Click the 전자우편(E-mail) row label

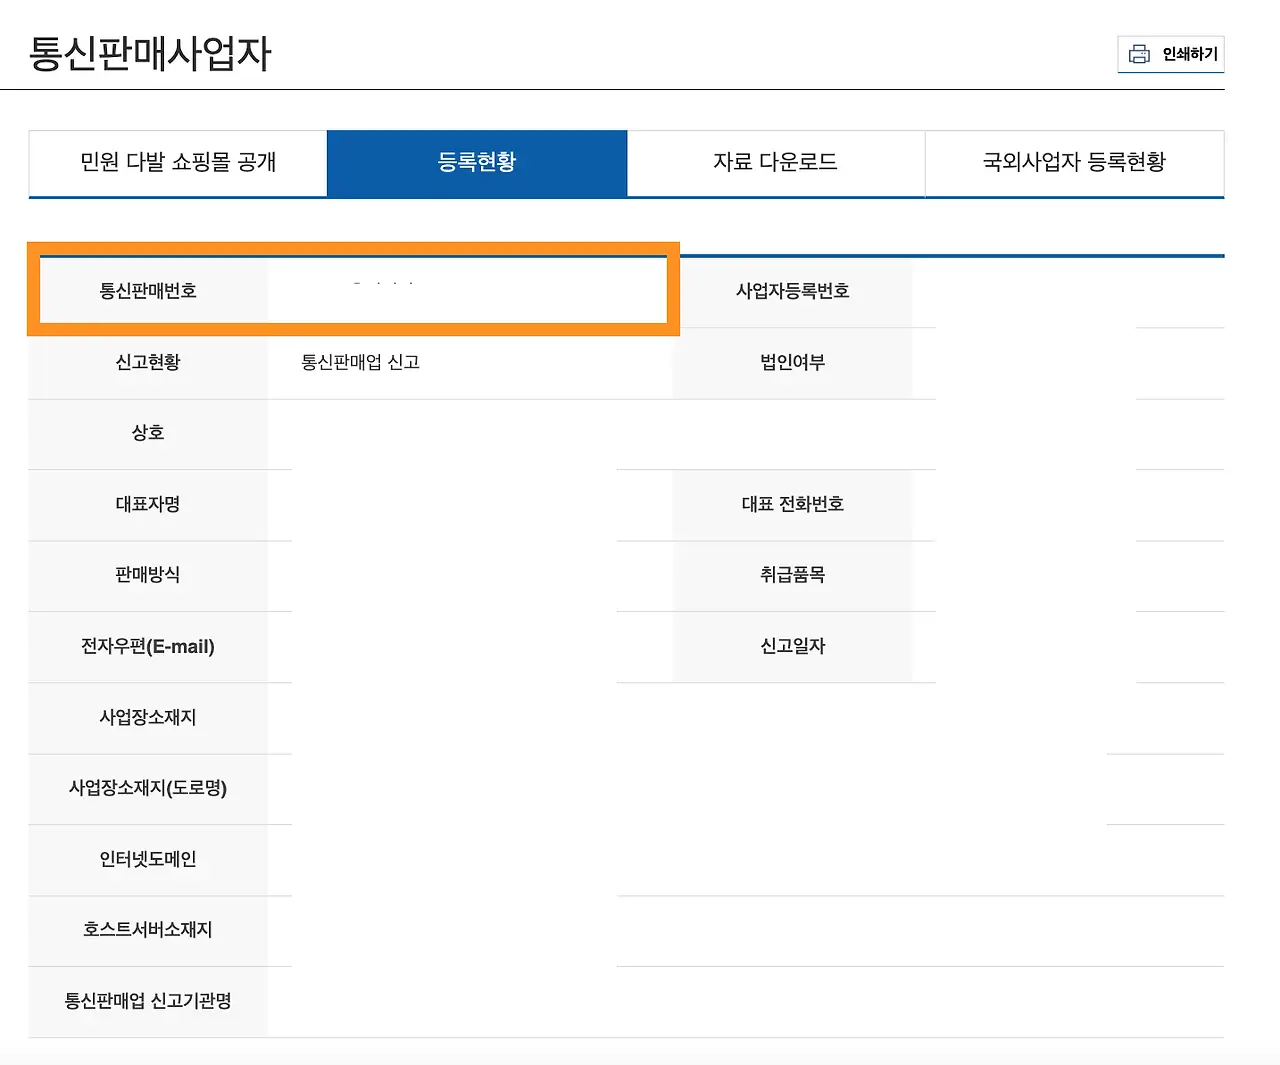(x=148, y=647)
